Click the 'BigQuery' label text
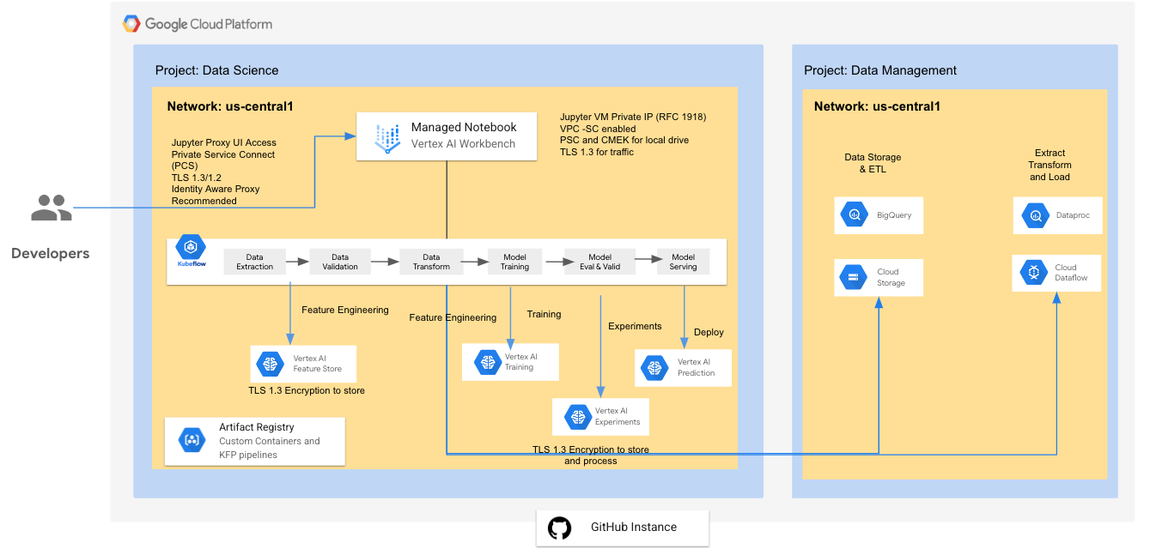The height and width of the screenshot is (555, 1150). 892,216
